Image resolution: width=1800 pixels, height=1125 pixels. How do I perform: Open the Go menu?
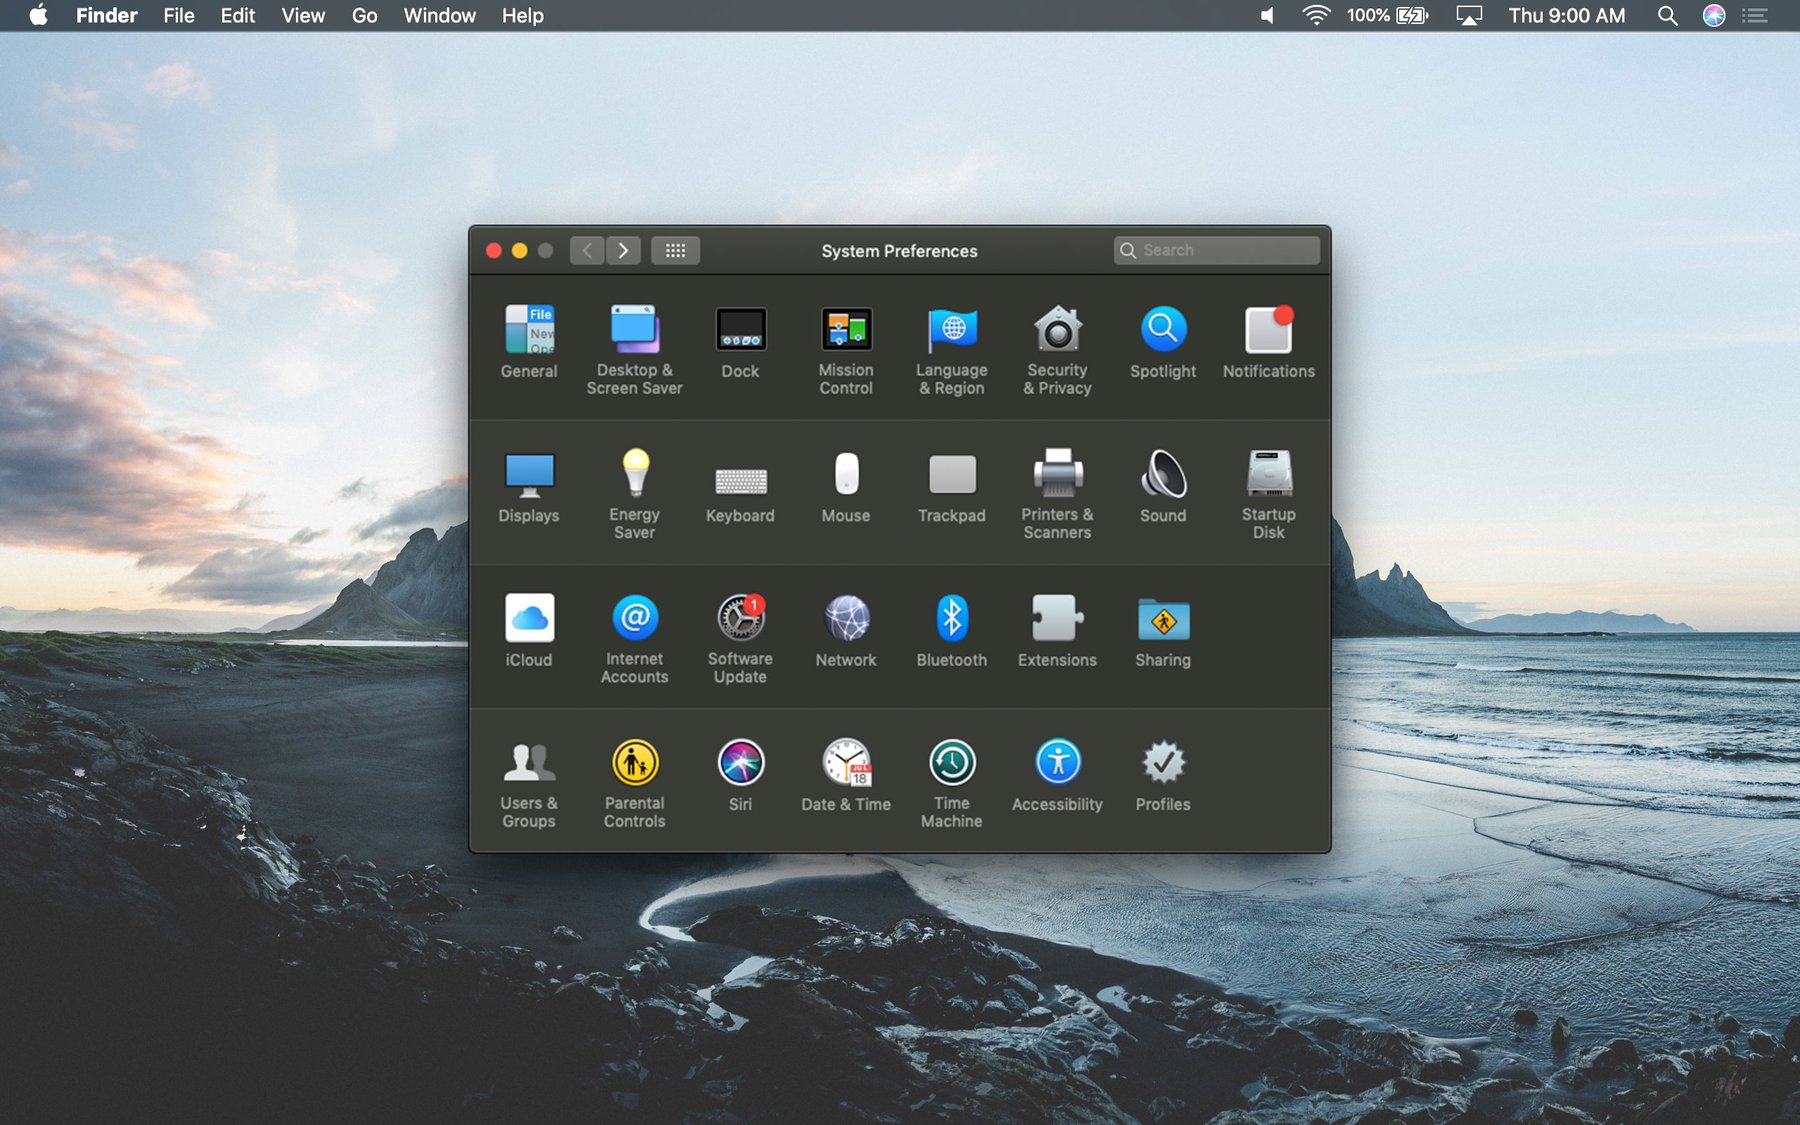[364, 15]
